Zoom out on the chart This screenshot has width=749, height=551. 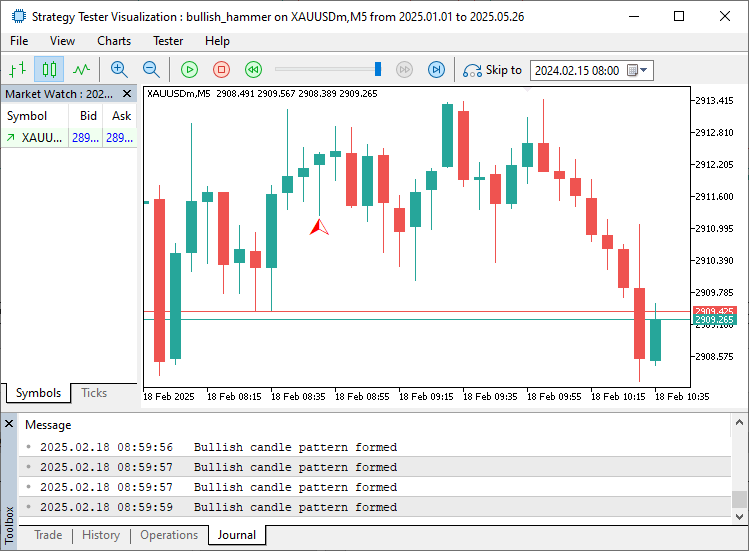click(151, 70)
